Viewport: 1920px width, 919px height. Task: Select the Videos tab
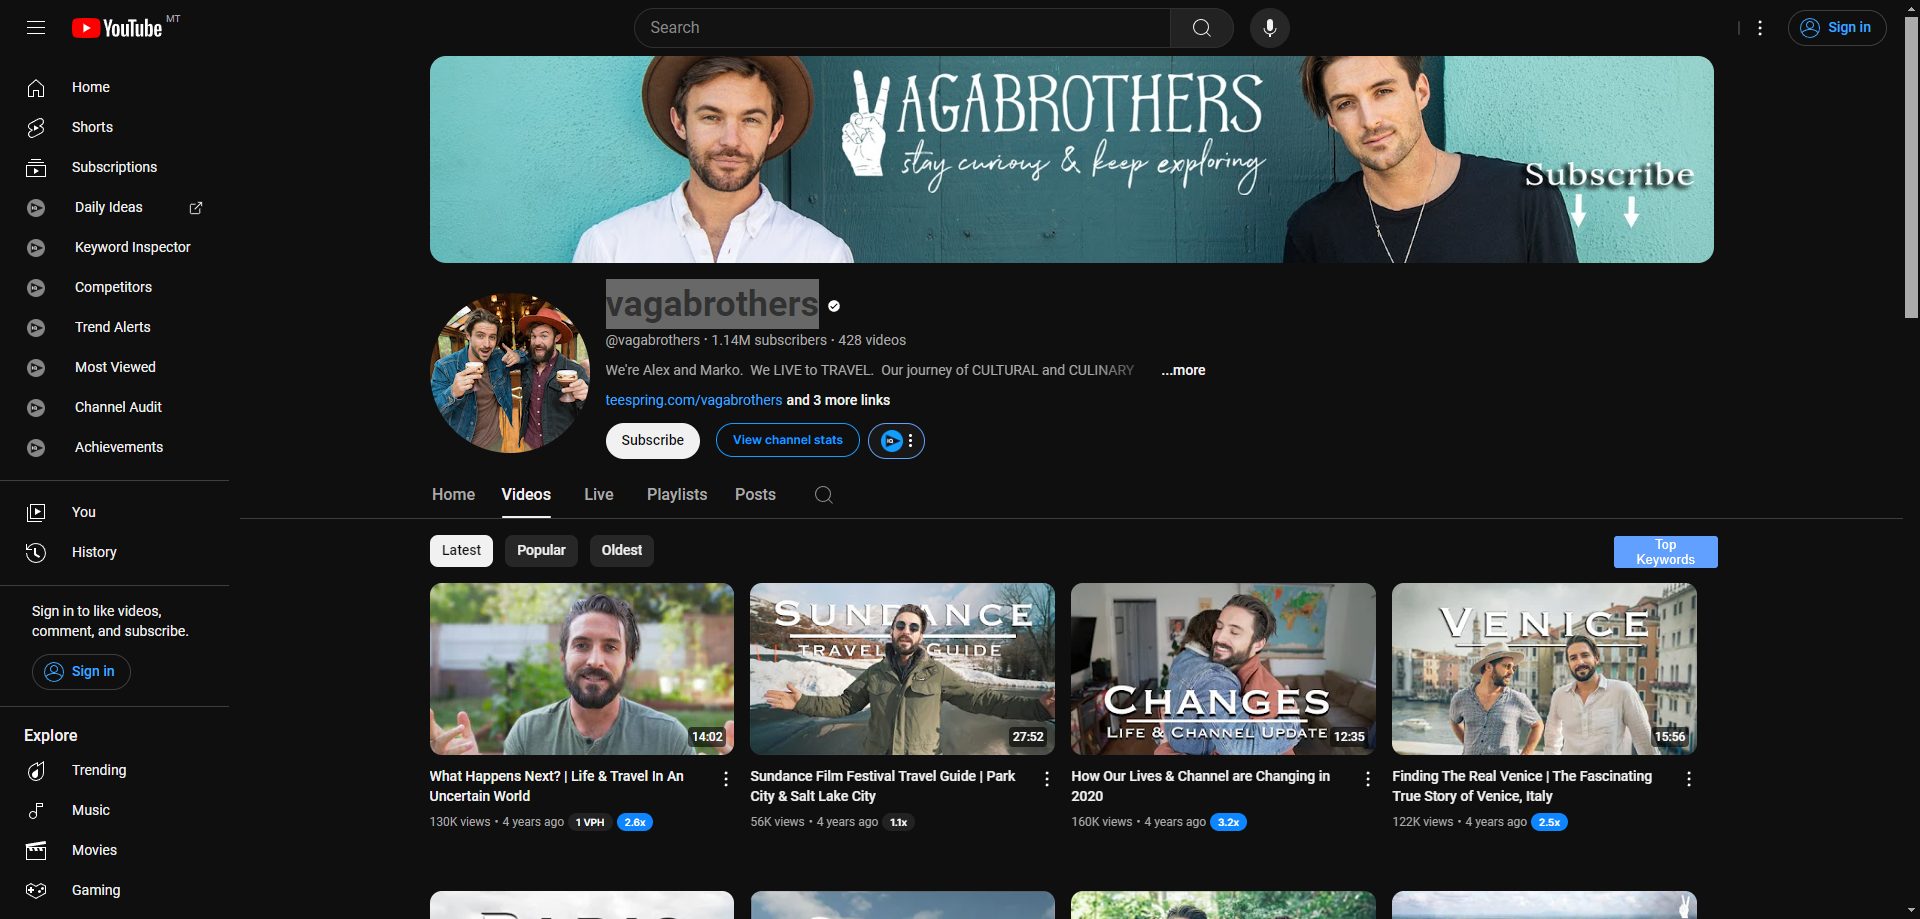(526, 495)
